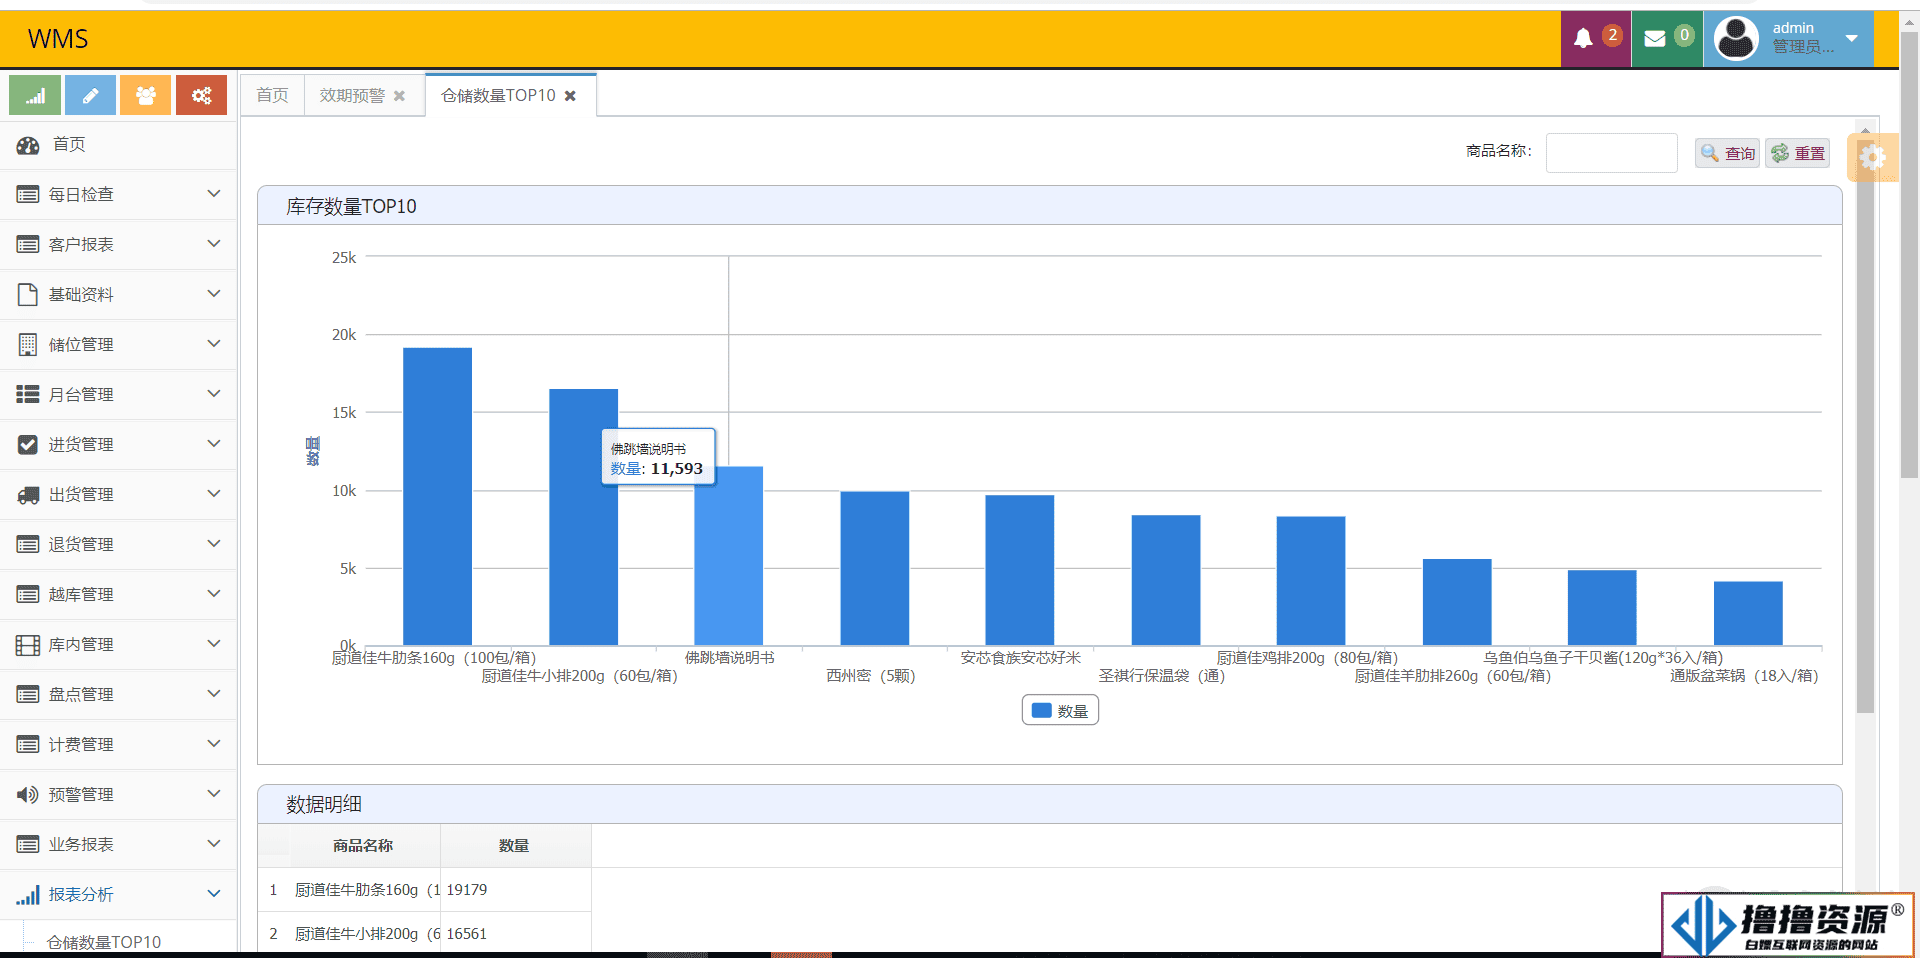Sort by the 商品名称 column header
This screenshot has width=1920, height=958.
(x=363, y=846)
